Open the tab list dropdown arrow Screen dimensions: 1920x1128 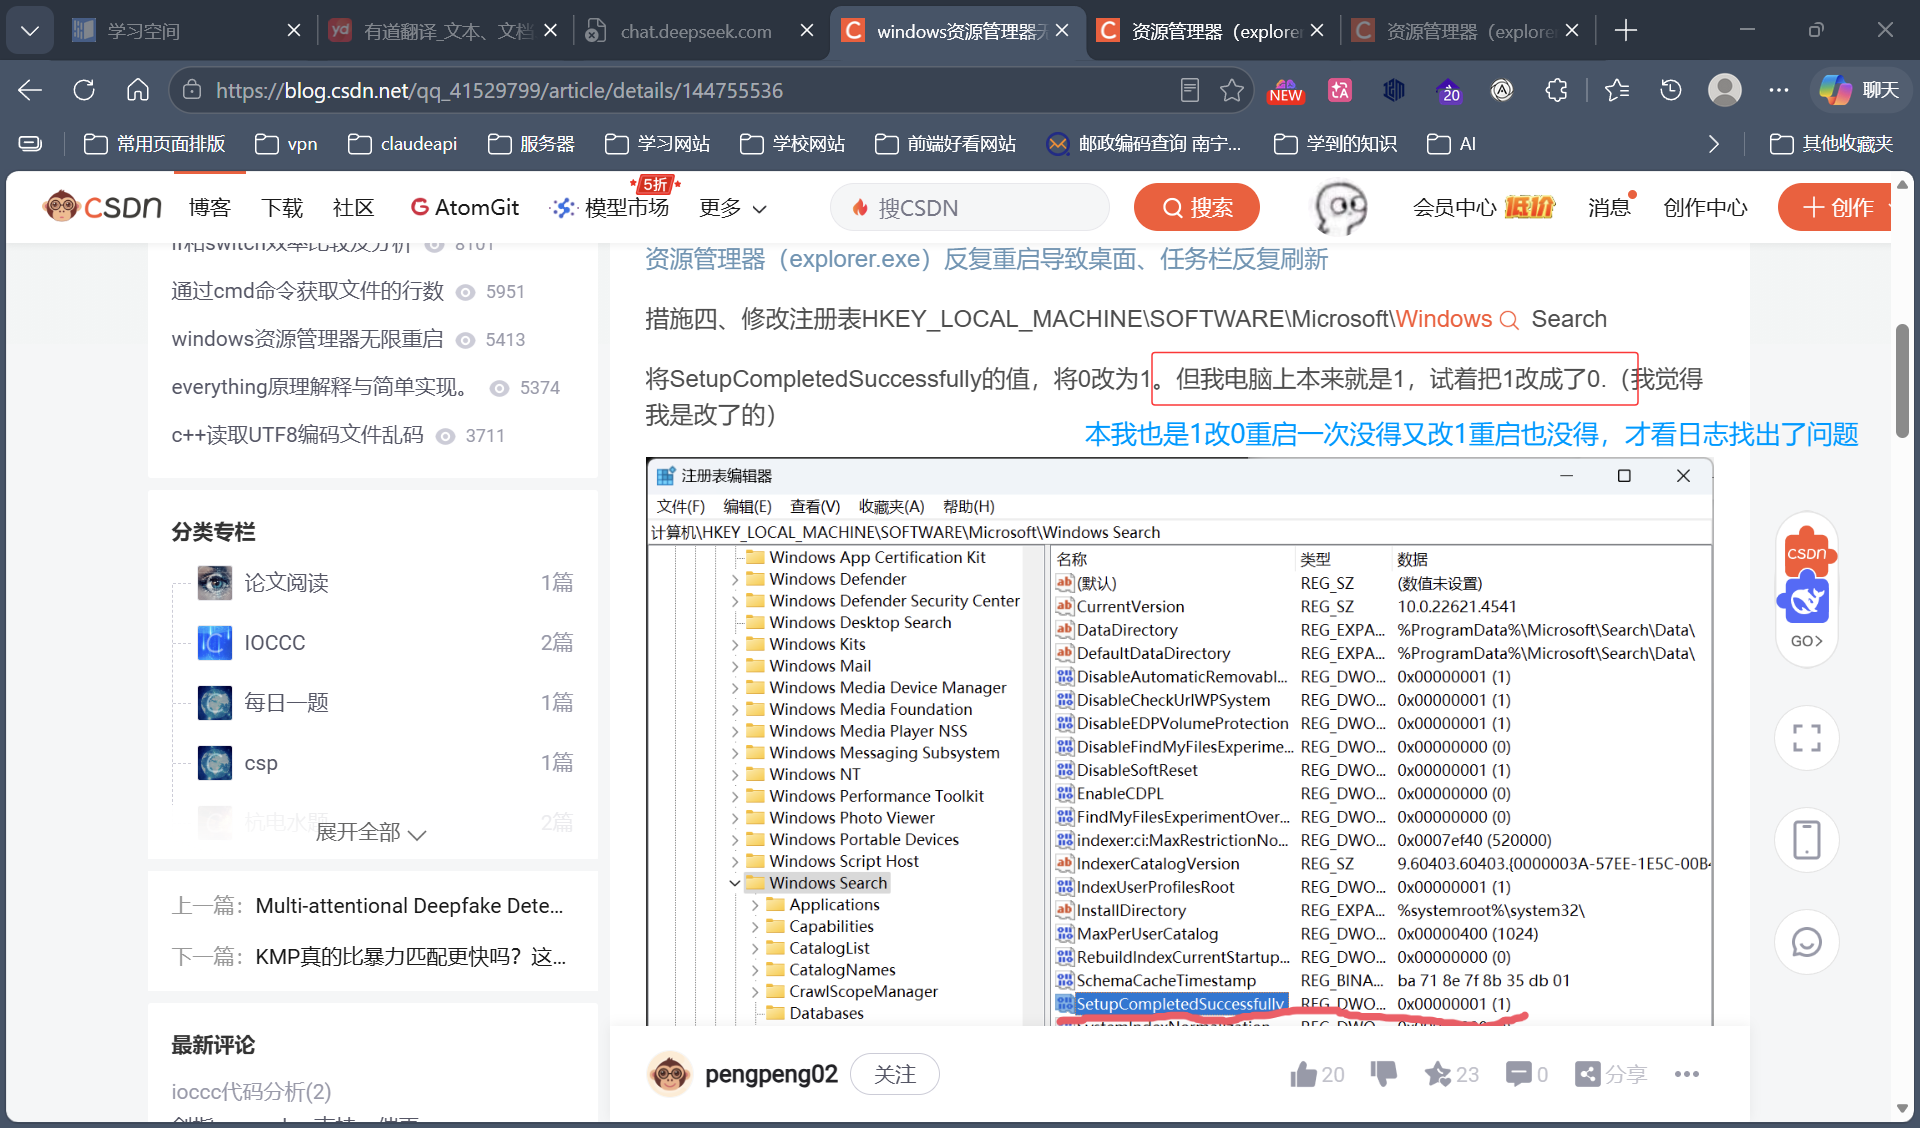pyautogui.click(x=30, y=31)
